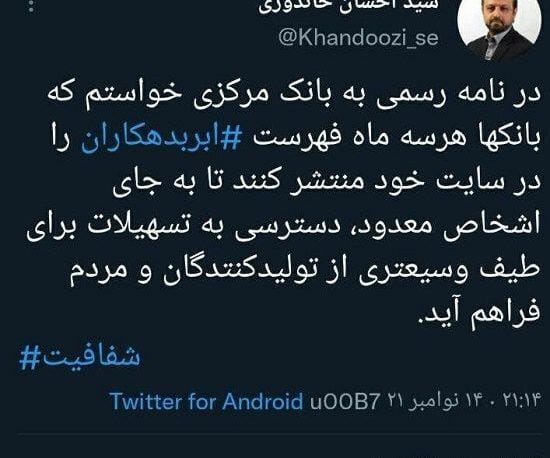550x458 pixels.
Task: Click the Twitter for Android source label
Action: [x=206, y=401]
